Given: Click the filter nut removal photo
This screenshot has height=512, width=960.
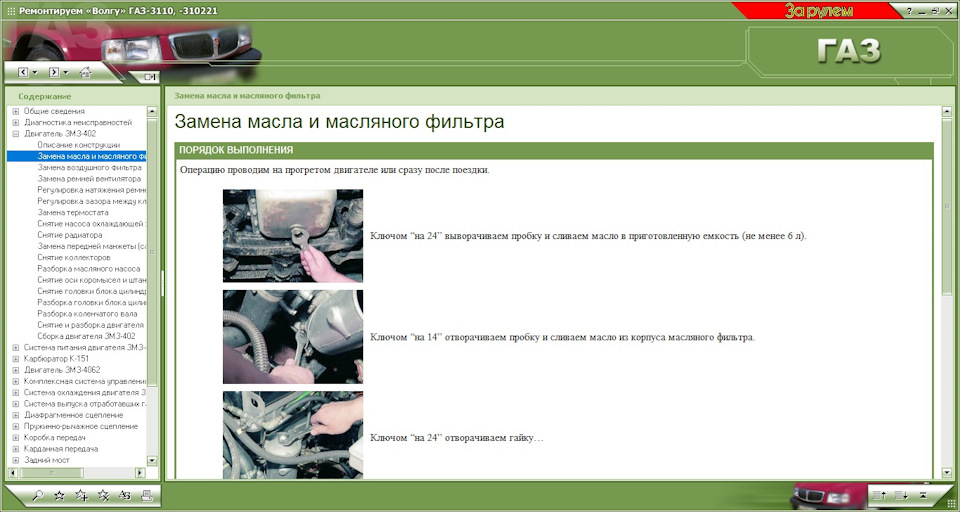Looking at the screenshot, I should pos(293,435).
